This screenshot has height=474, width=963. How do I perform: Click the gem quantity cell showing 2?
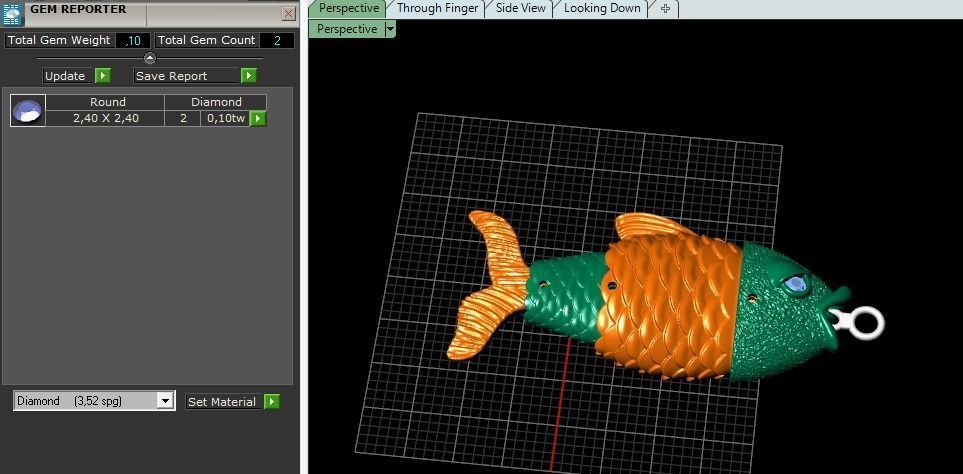coord(183,118)
